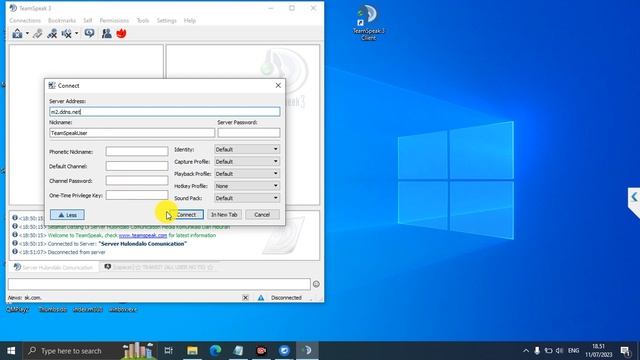
Task: Click the Disconnected from server log line
Action: (76, 252)
